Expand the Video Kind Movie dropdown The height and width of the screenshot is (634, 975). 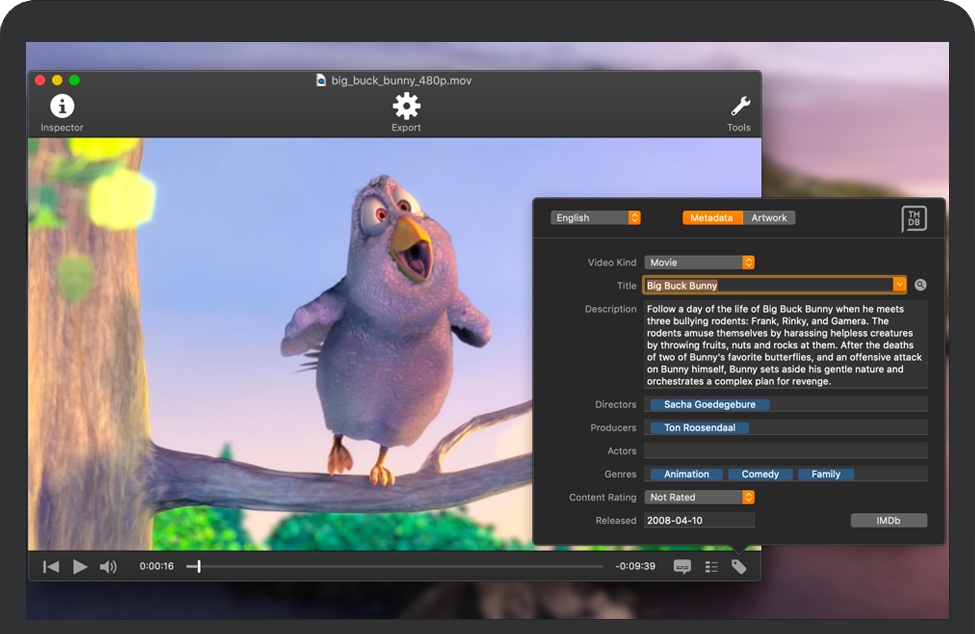coord(699,263)
